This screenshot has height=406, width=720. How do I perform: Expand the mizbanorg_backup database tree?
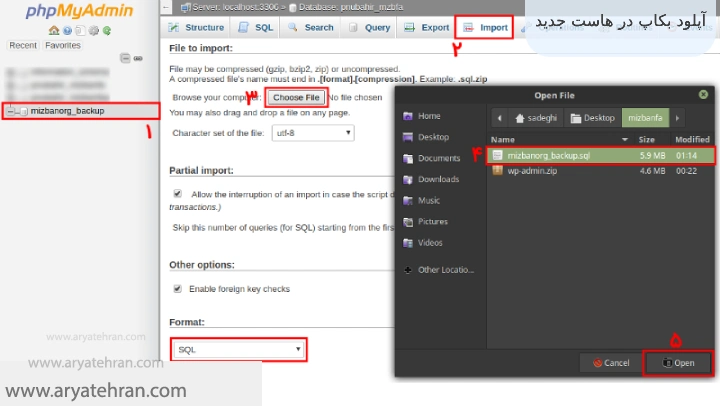[x=10, y=111]
